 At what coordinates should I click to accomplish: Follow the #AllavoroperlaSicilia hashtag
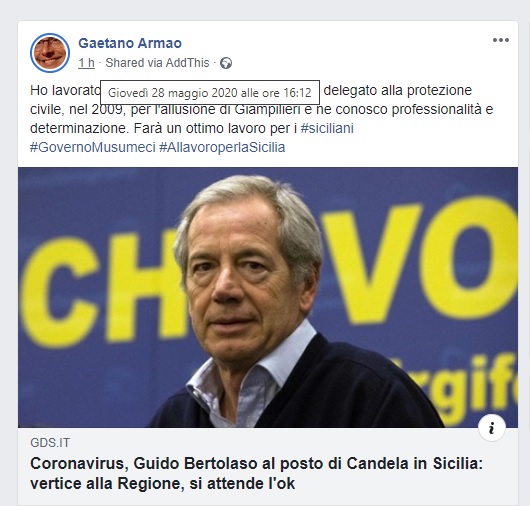pos(222,147)
